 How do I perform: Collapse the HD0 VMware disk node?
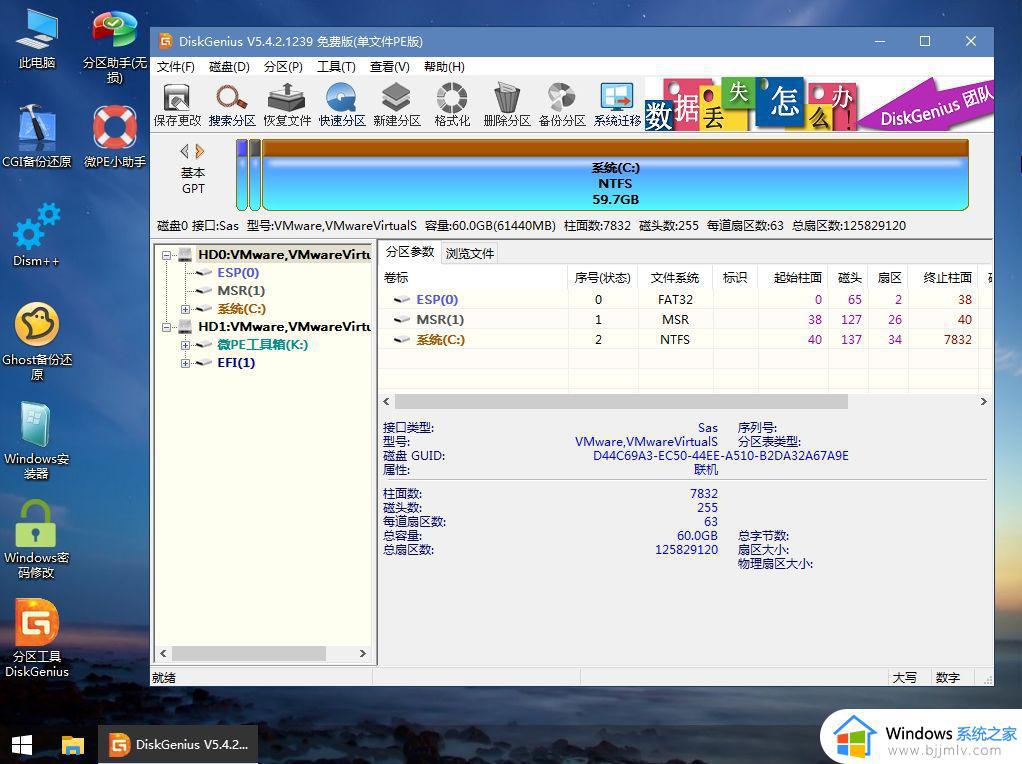167,255
